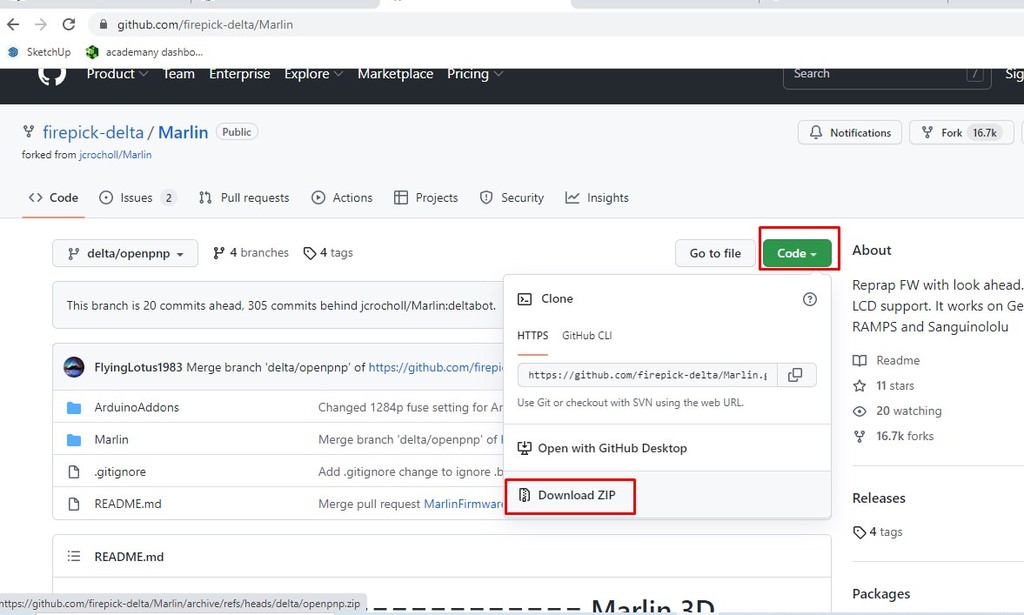
Task: Click the clone help question mark icon
Action: (809, 299)
